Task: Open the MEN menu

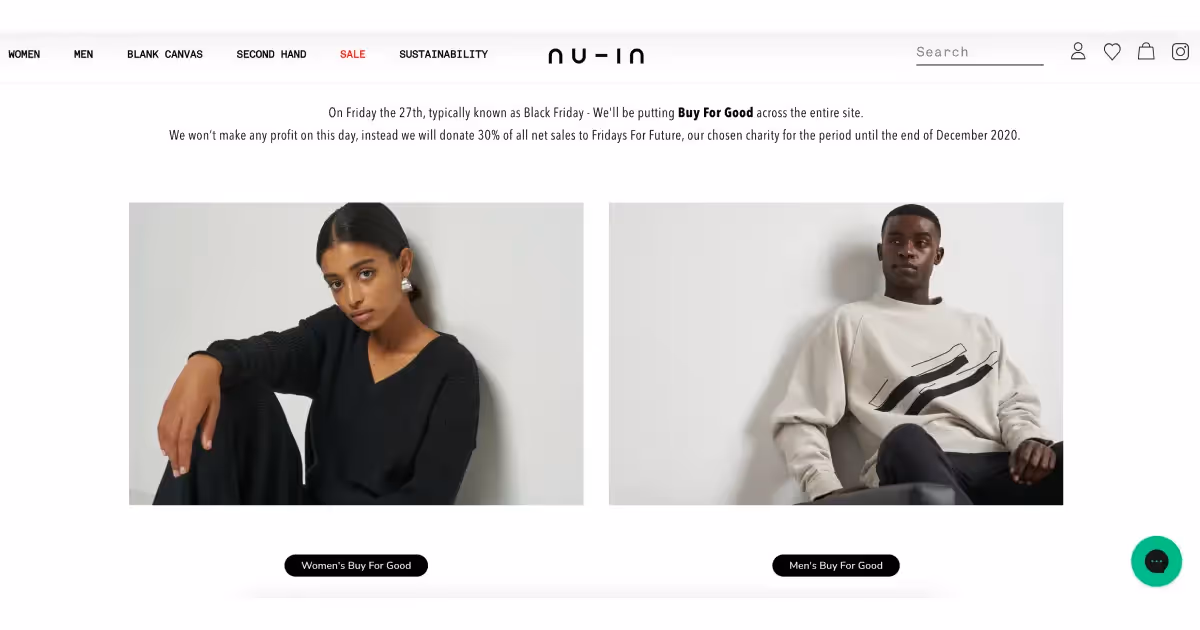Action: click(83, 54)
